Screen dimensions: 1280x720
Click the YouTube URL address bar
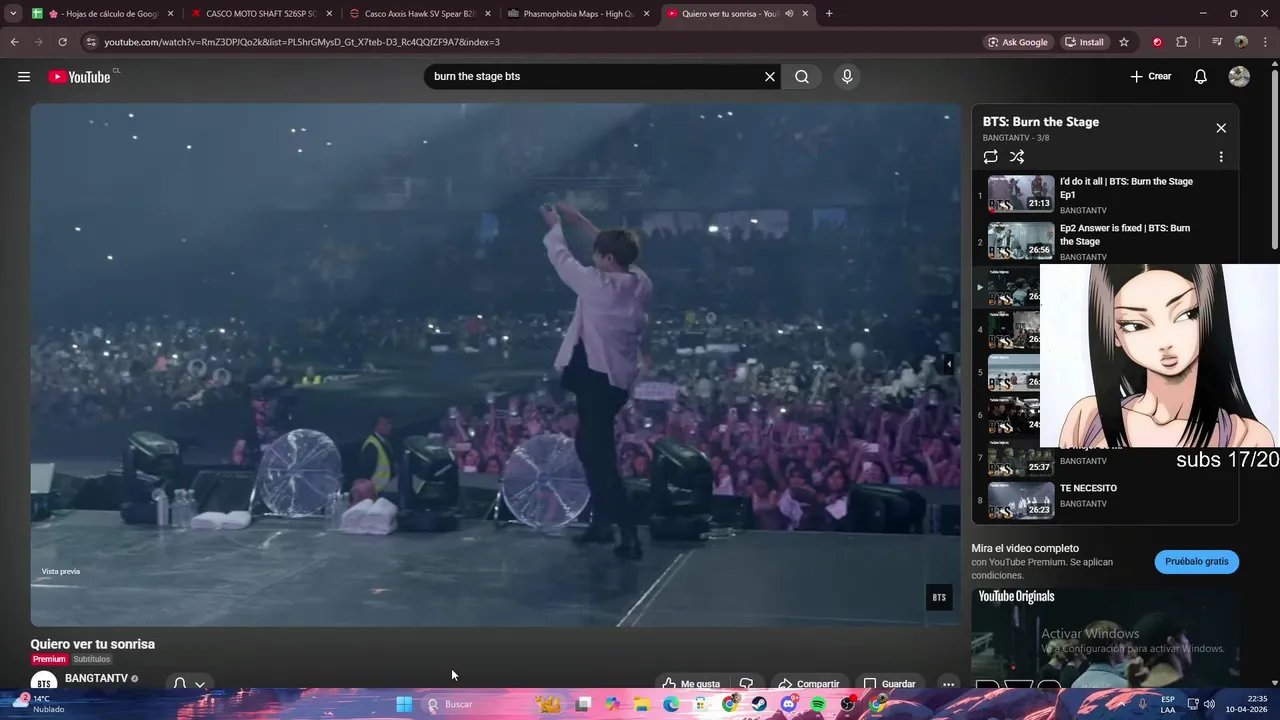coord(530,42)
